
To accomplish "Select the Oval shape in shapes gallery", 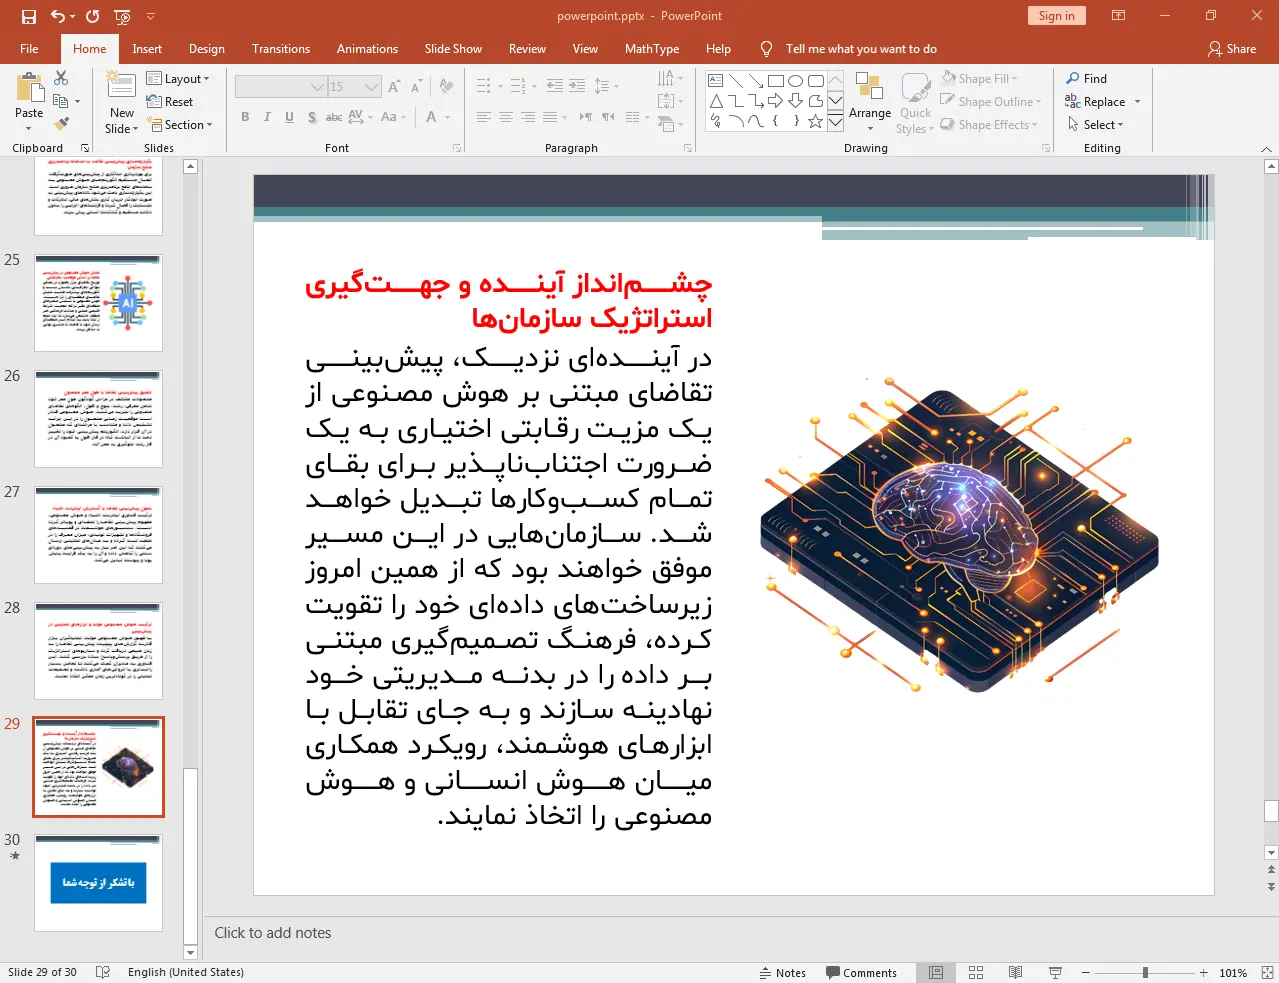I will tap(796, 81).
